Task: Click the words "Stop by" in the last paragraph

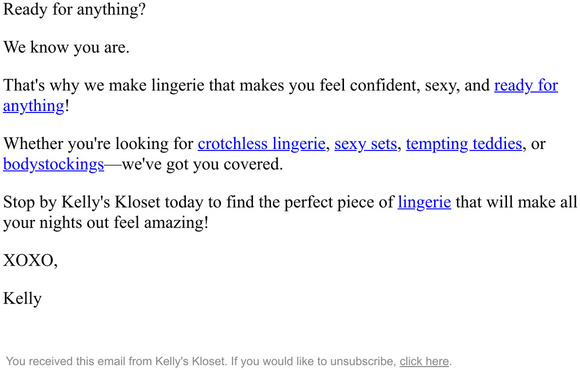Action: [x=30, y=202]
